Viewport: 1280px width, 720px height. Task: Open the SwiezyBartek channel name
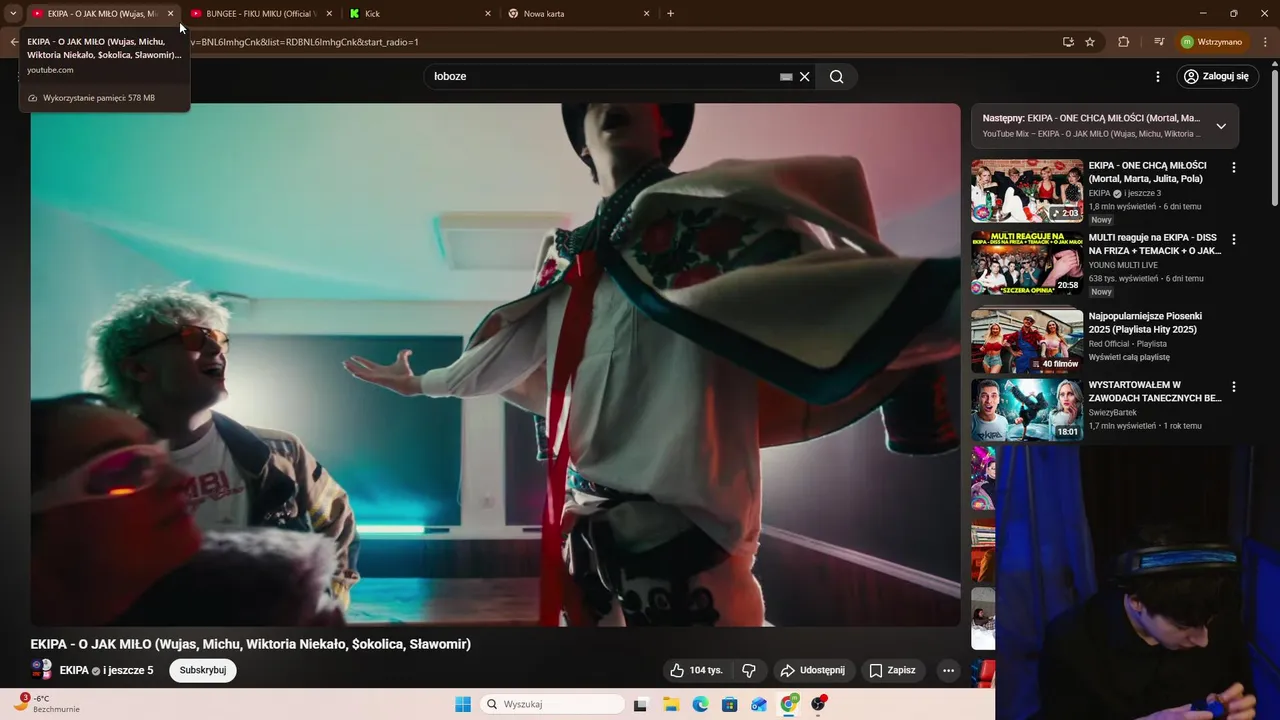pyautogui.click(x=1113, y=412)
